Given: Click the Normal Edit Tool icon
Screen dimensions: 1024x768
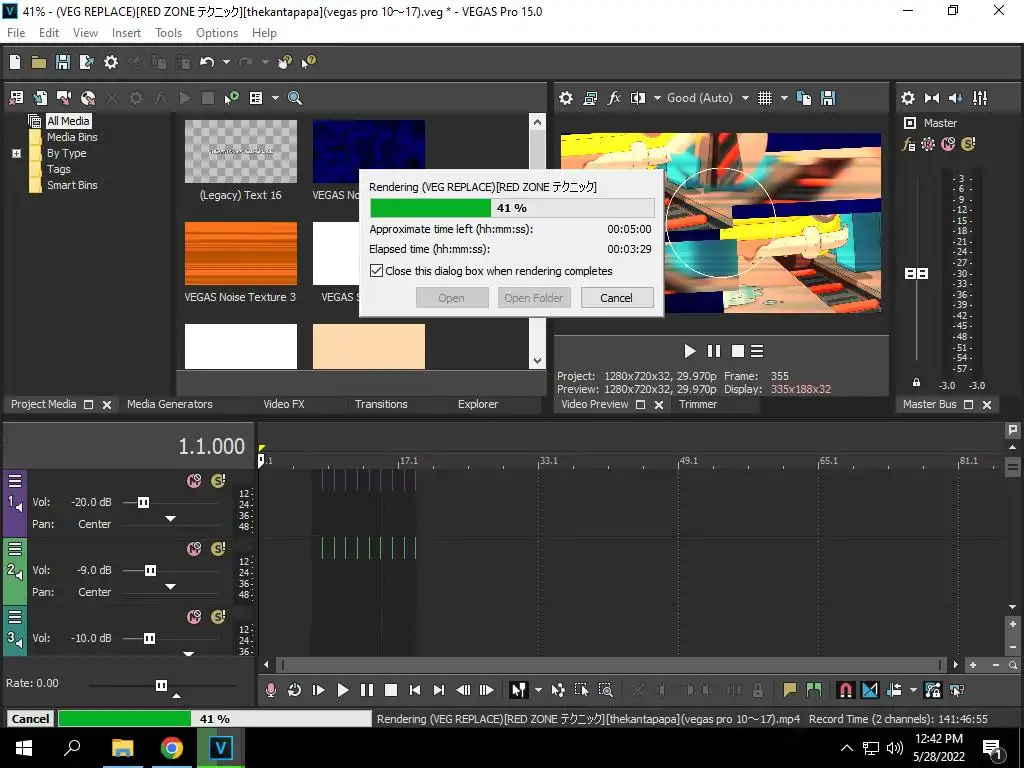Looking at the screenshot, I should point(519,690).
